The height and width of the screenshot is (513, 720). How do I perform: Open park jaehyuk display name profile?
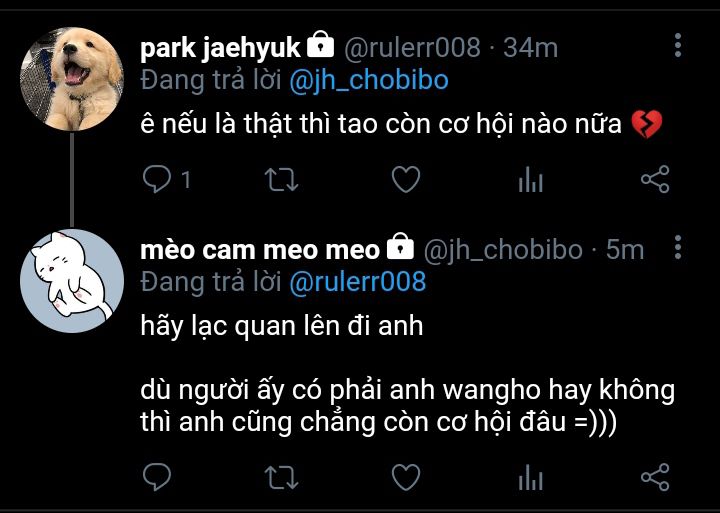[x=220, y=48]
